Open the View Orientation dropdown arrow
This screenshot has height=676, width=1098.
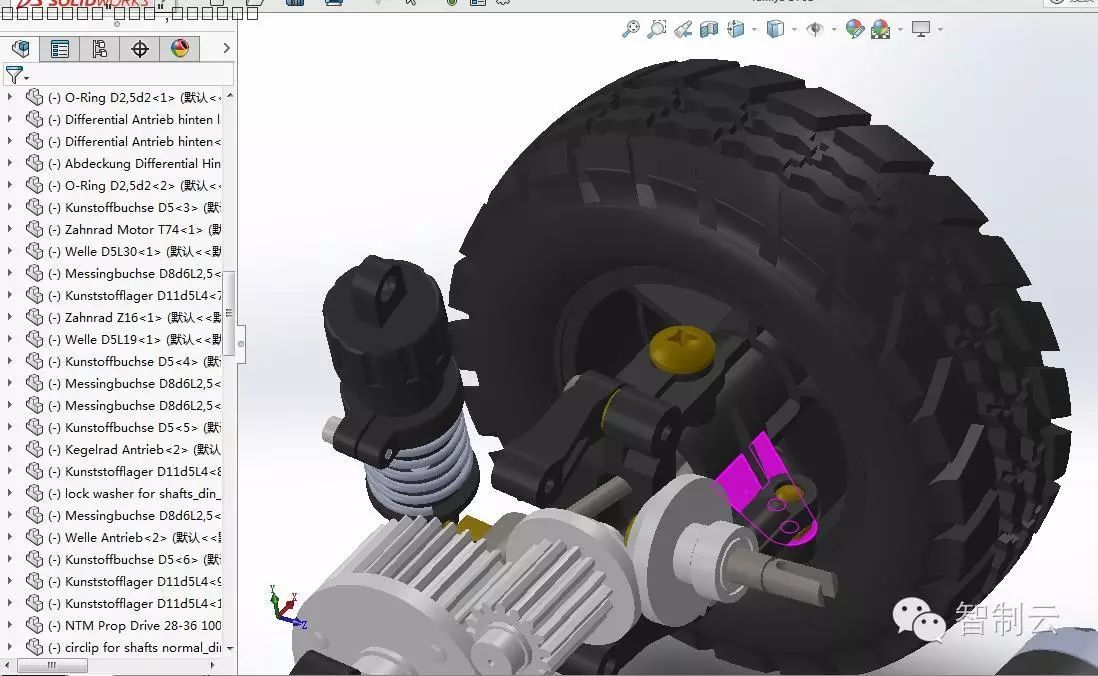coord(754,29)
